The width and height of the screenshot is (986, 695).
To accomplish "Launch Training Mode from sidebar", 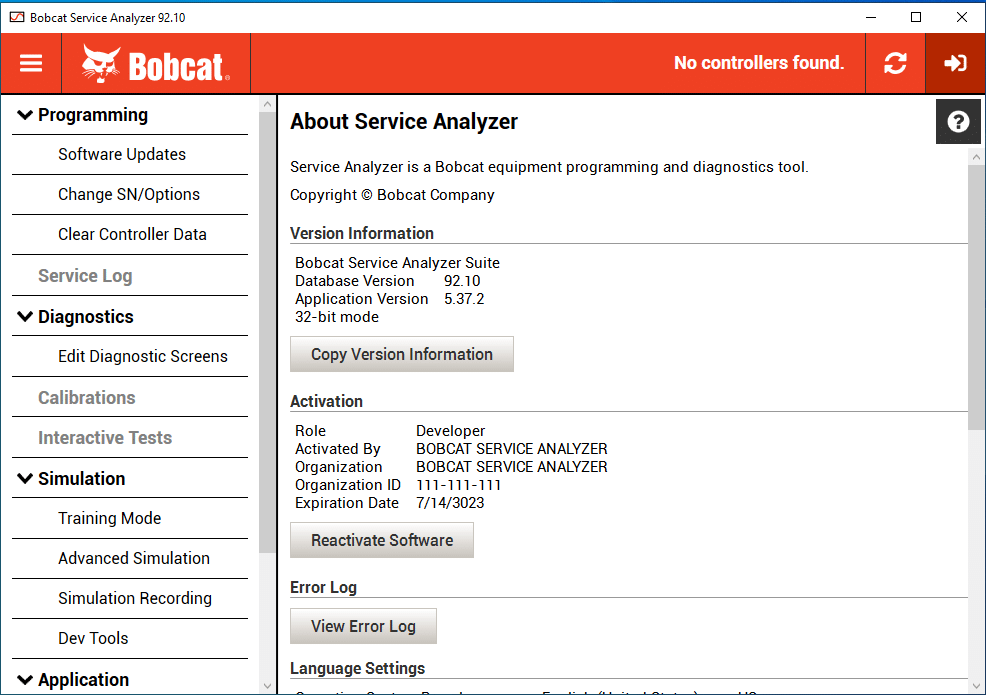I will tap(110, 519).
